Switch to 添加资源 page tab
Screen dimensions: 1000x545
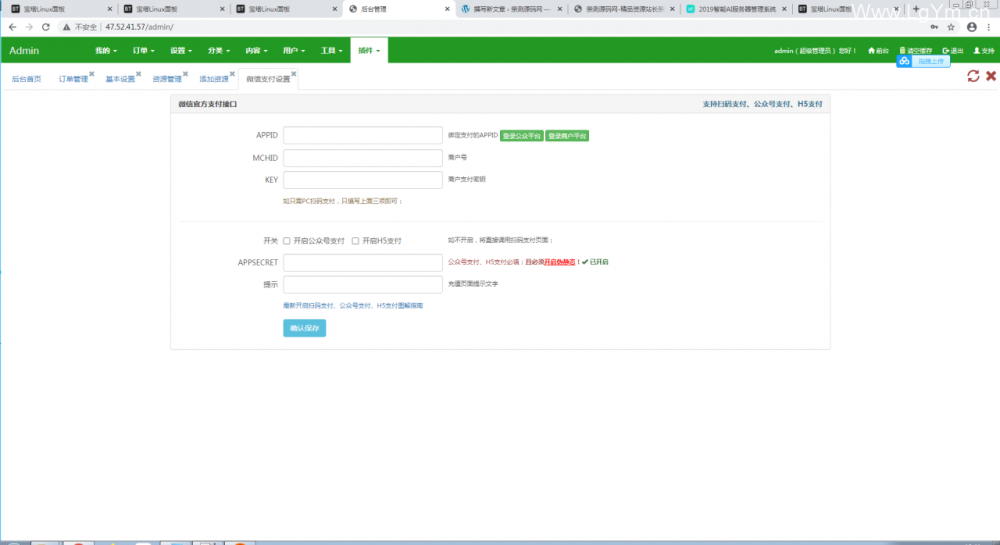pyautogui.click(x=214, y=79)
